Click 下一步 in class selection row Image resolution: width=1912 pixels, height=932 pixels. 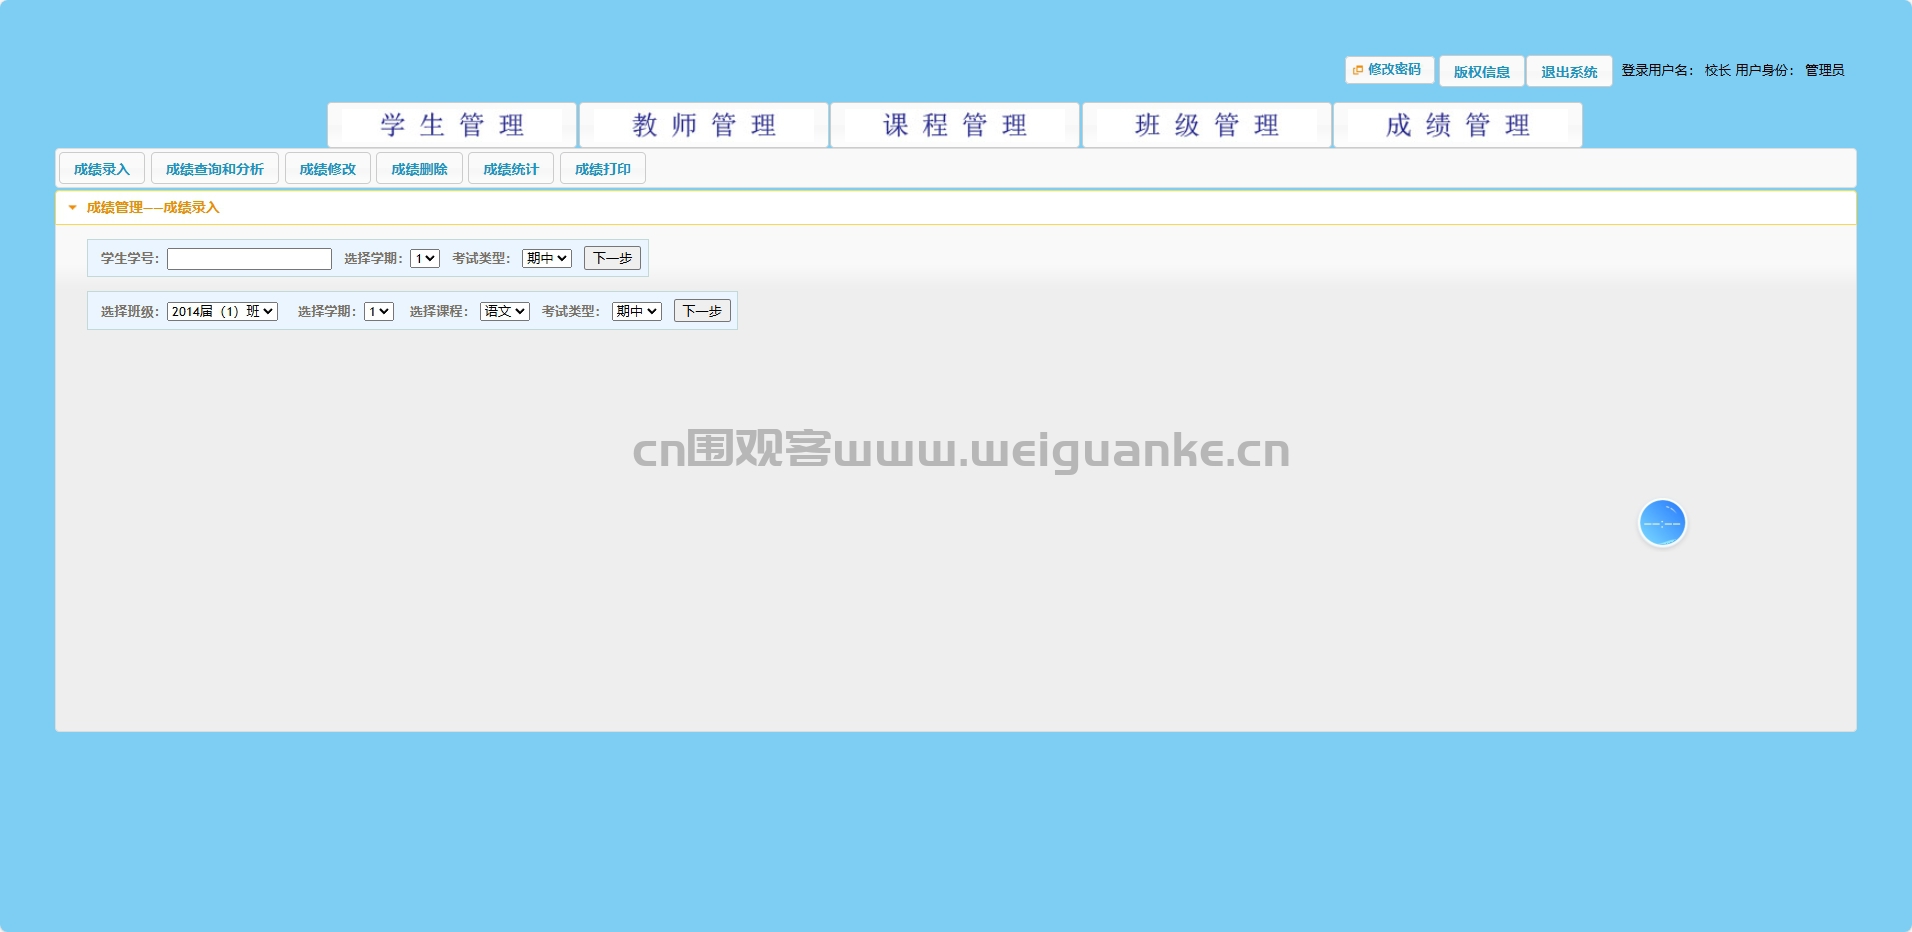(x=702, y=311)
